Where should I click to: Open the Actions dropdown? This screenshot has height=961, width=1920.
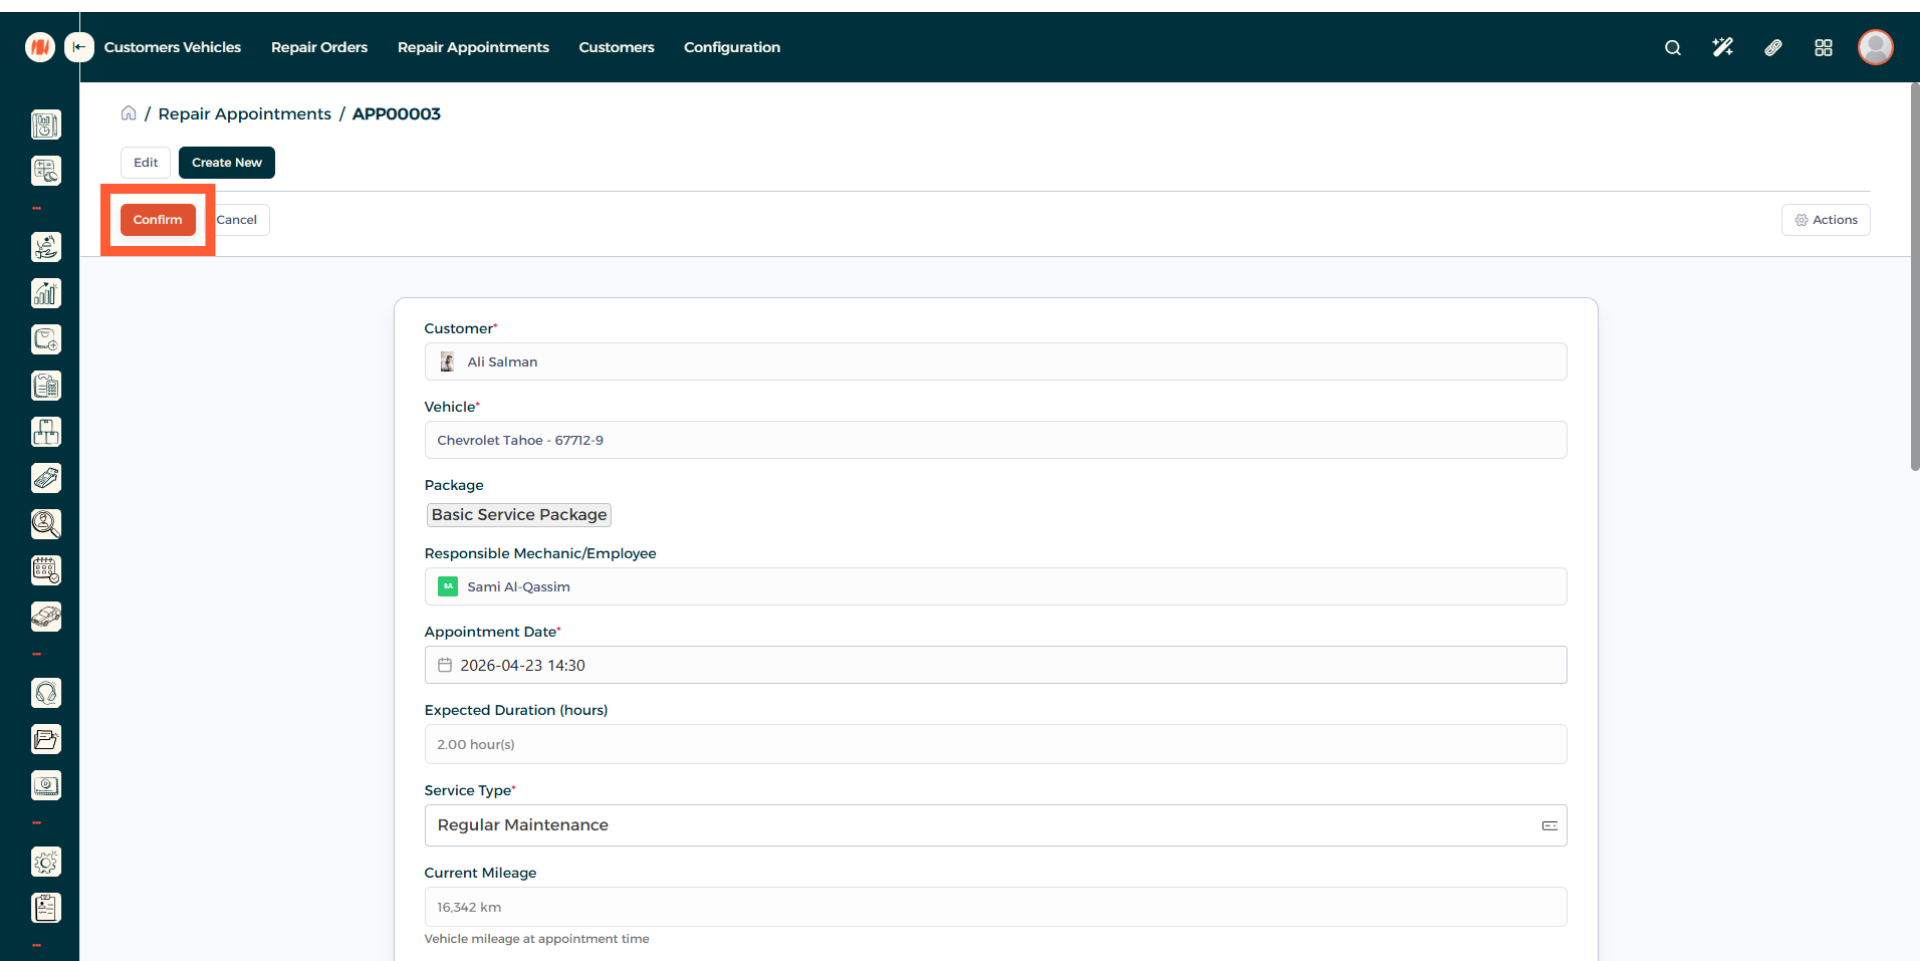tap(1825, 220)
